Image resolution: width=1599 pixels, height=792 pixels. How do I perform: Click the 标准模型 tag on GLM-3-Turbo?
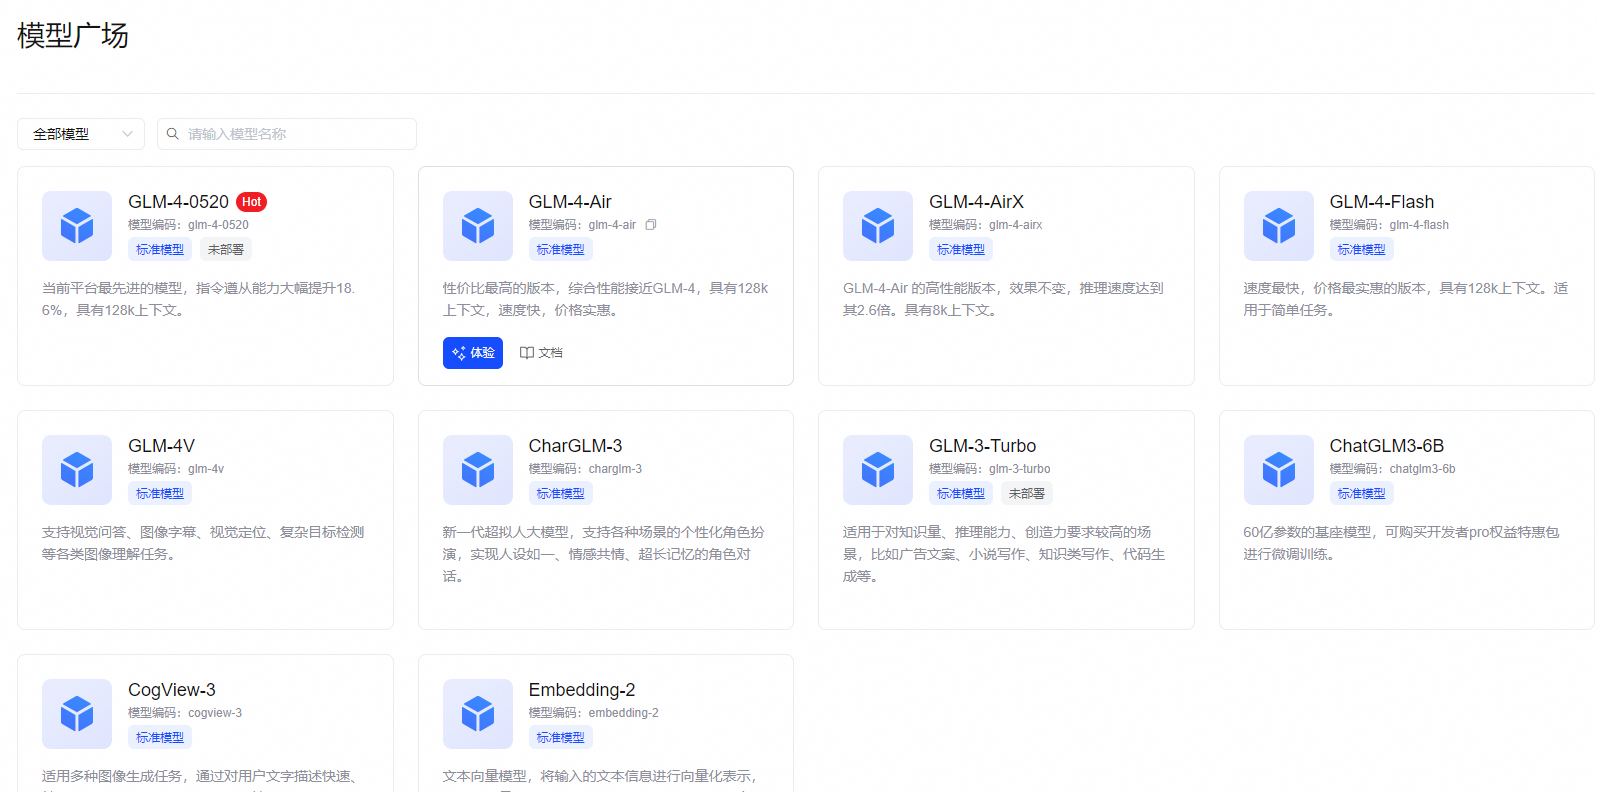click(961, 494)
